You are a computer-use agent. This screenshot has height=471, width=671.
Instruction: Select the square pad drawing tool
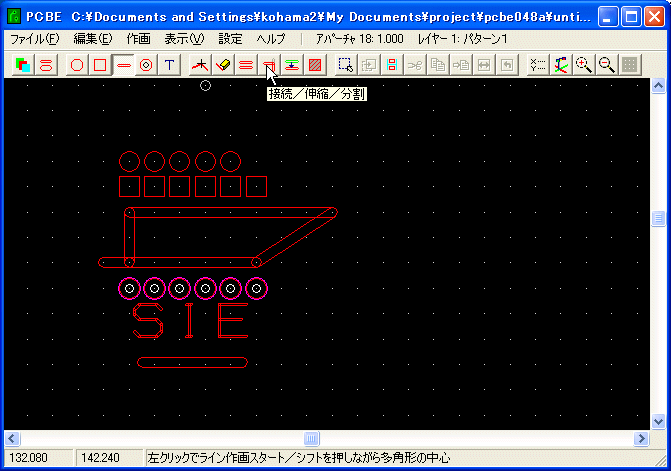[x=100, y=65]
